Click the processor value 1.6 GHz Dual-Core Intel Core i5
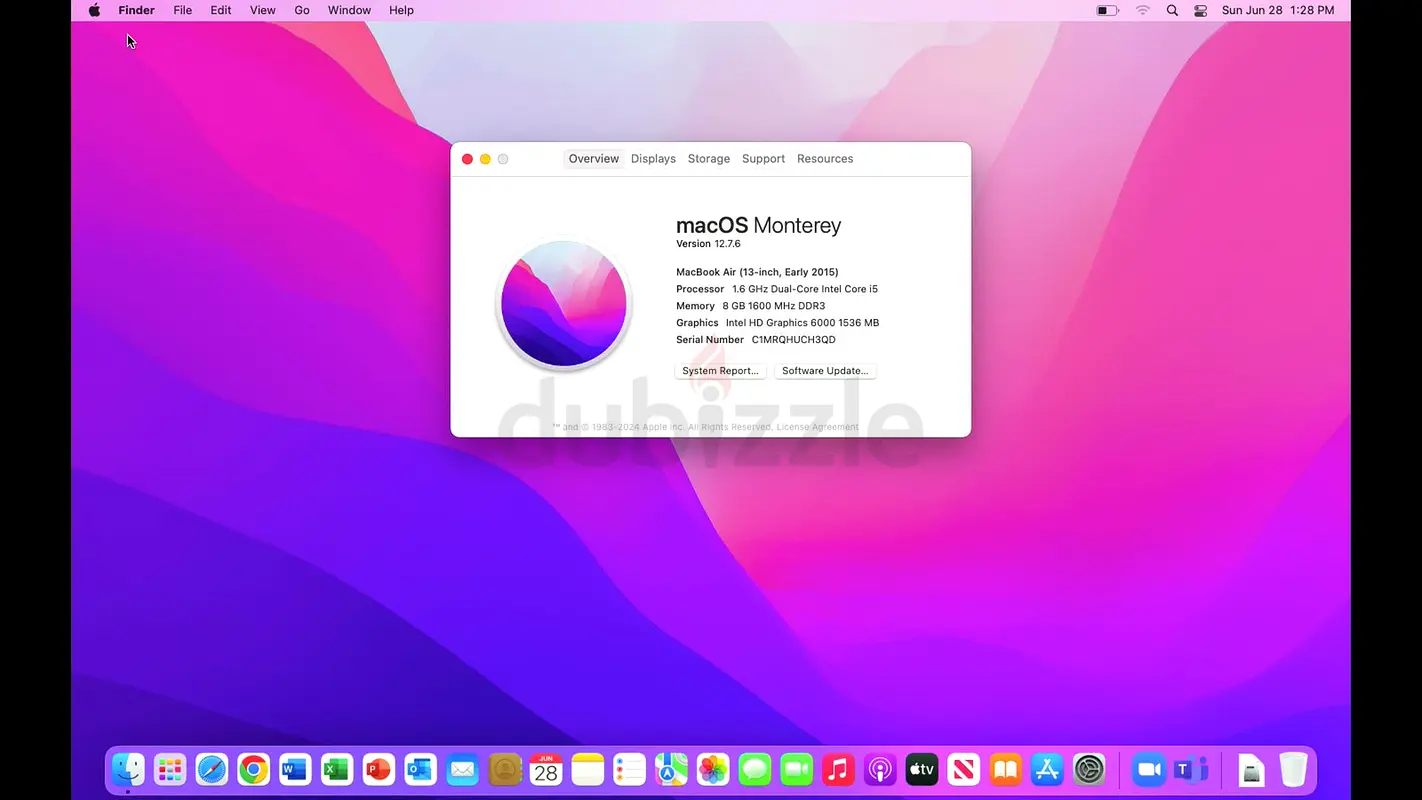 pos(805,289)
